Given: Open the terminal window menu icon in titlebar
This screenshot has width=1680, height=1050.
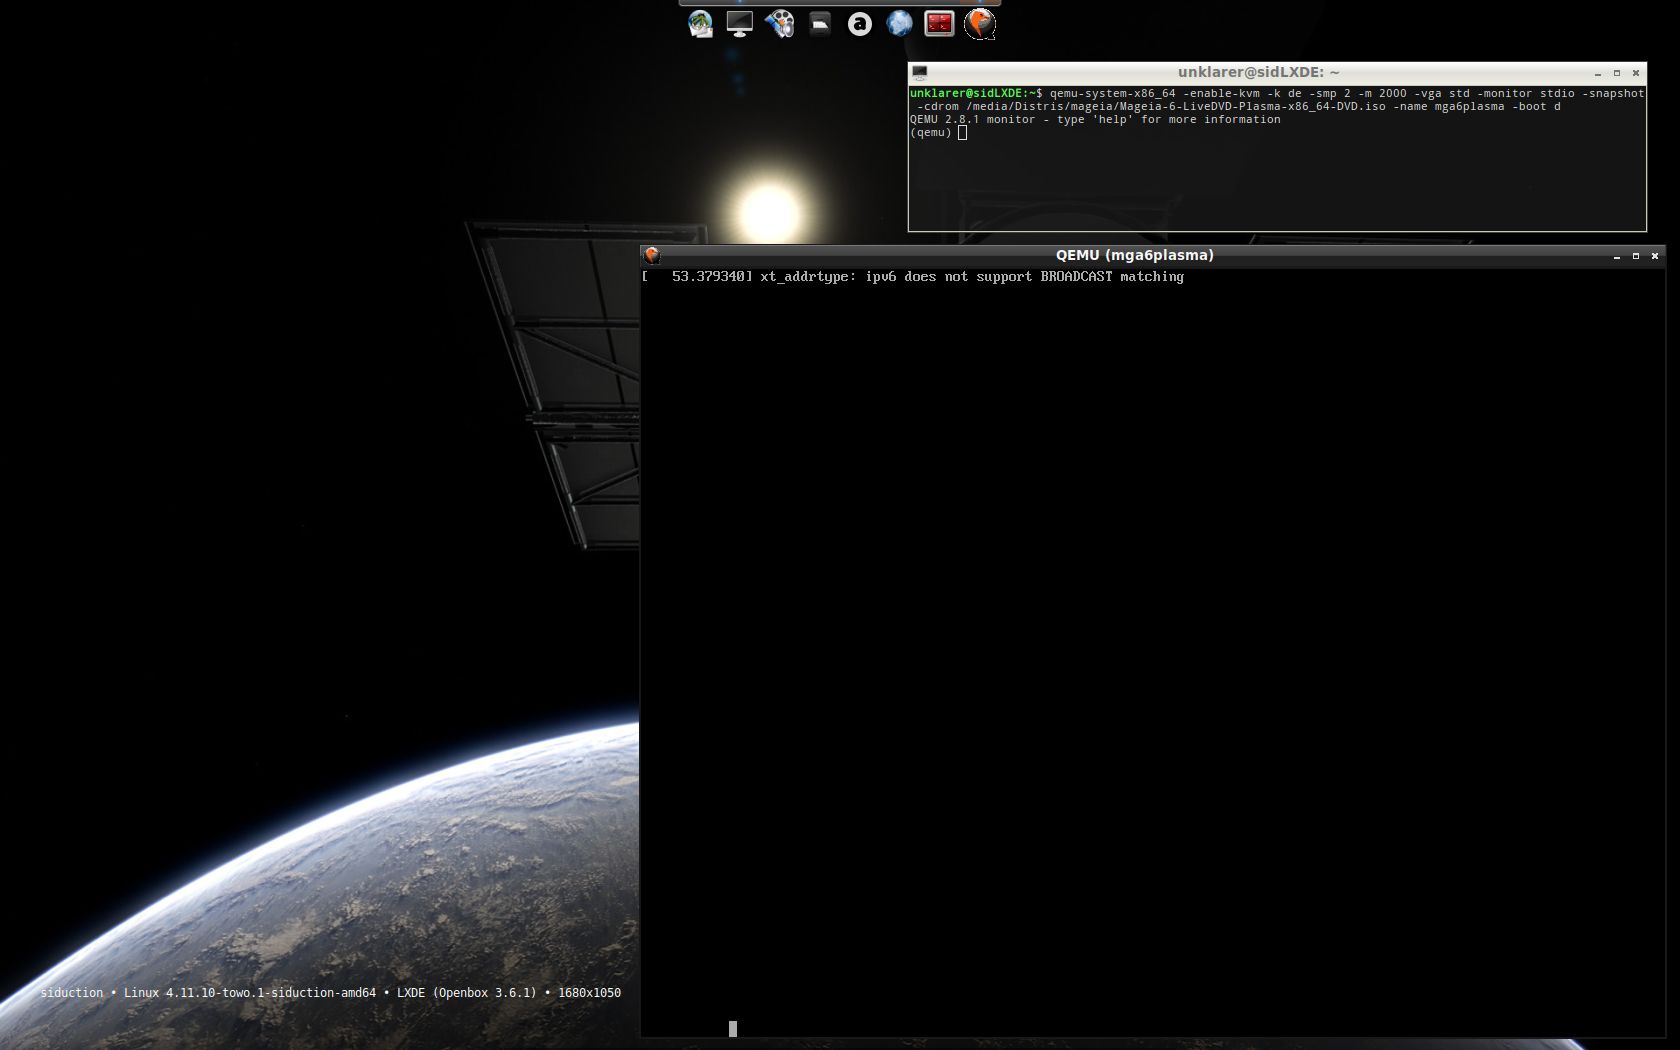Looking at the screenshot, I should click(920, 72).
